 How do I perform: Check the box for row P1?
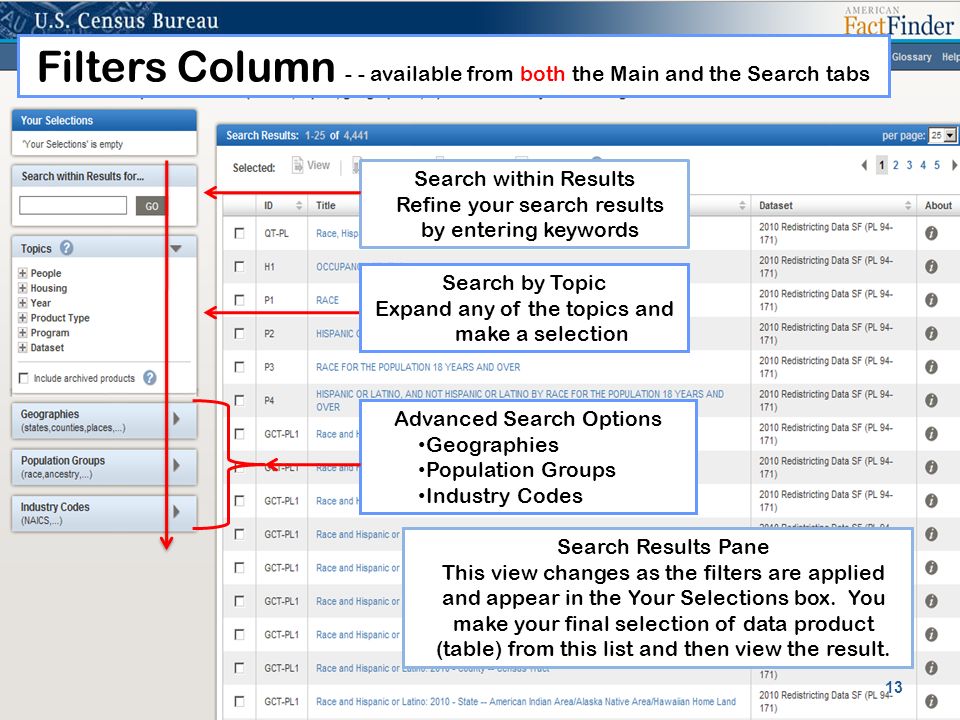[x=239, y=300]
